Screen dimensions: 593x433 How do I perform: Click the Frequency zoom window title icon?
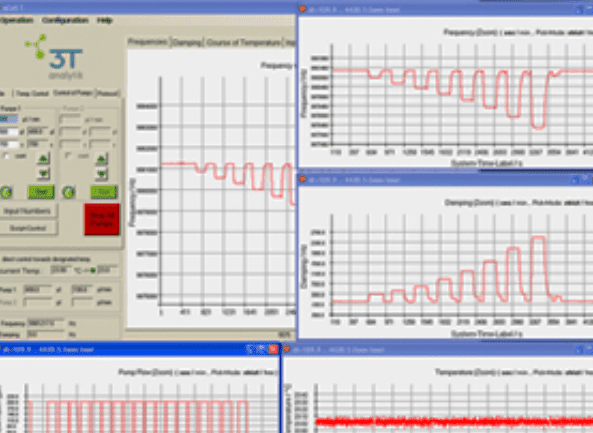tap(302, 9)
